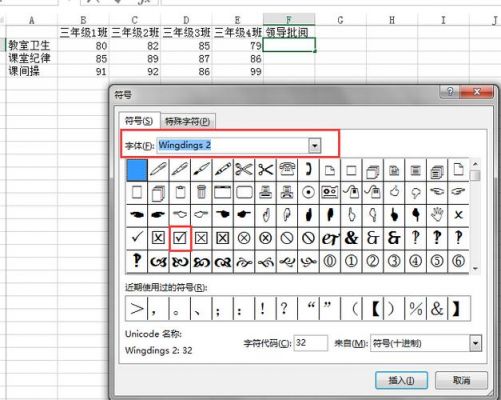Select the 课间操 row label cell
Image resolution: width=501 pixels, height=400 pixels.
point(32,71)
